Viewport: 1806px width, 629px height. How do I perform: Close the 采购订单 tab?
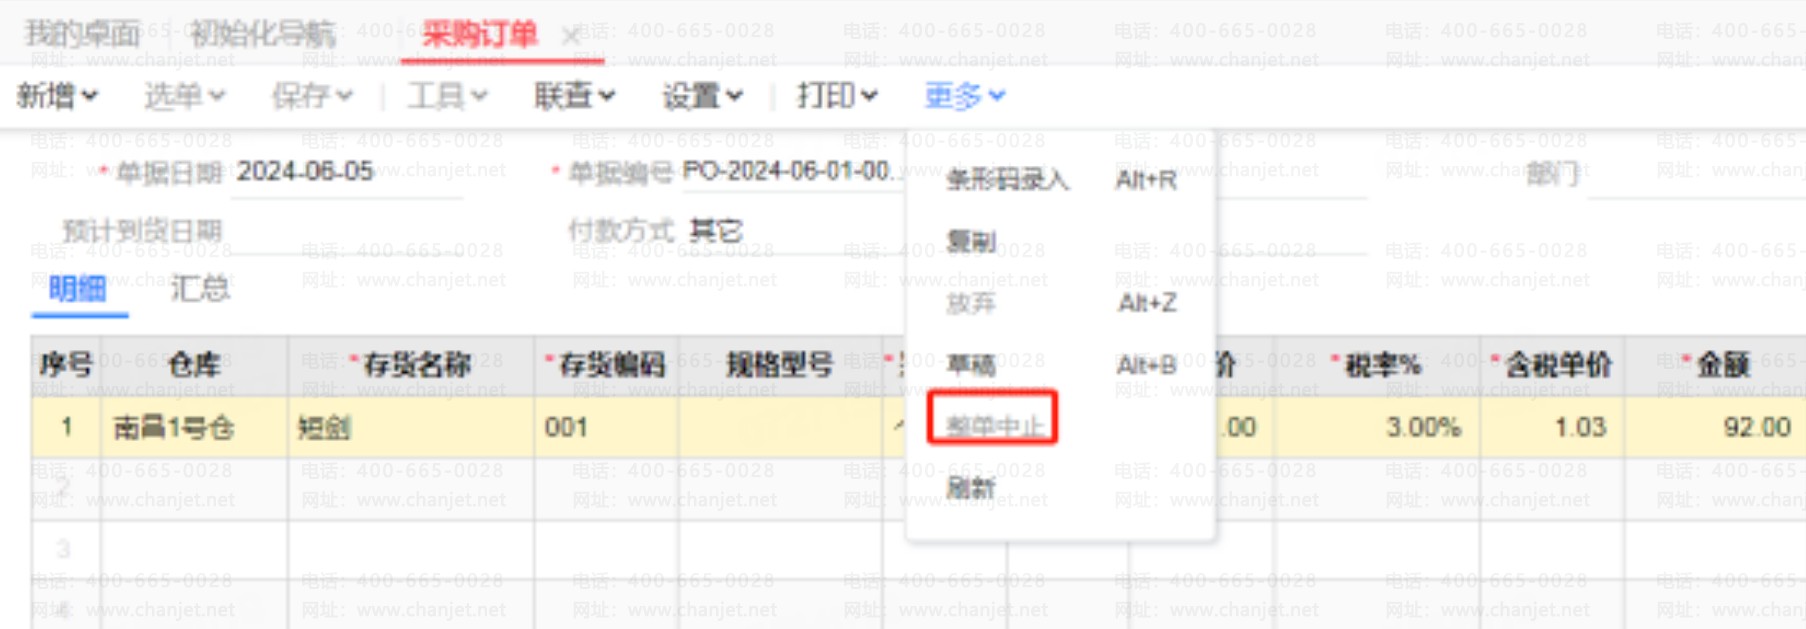tap(571, 36)
